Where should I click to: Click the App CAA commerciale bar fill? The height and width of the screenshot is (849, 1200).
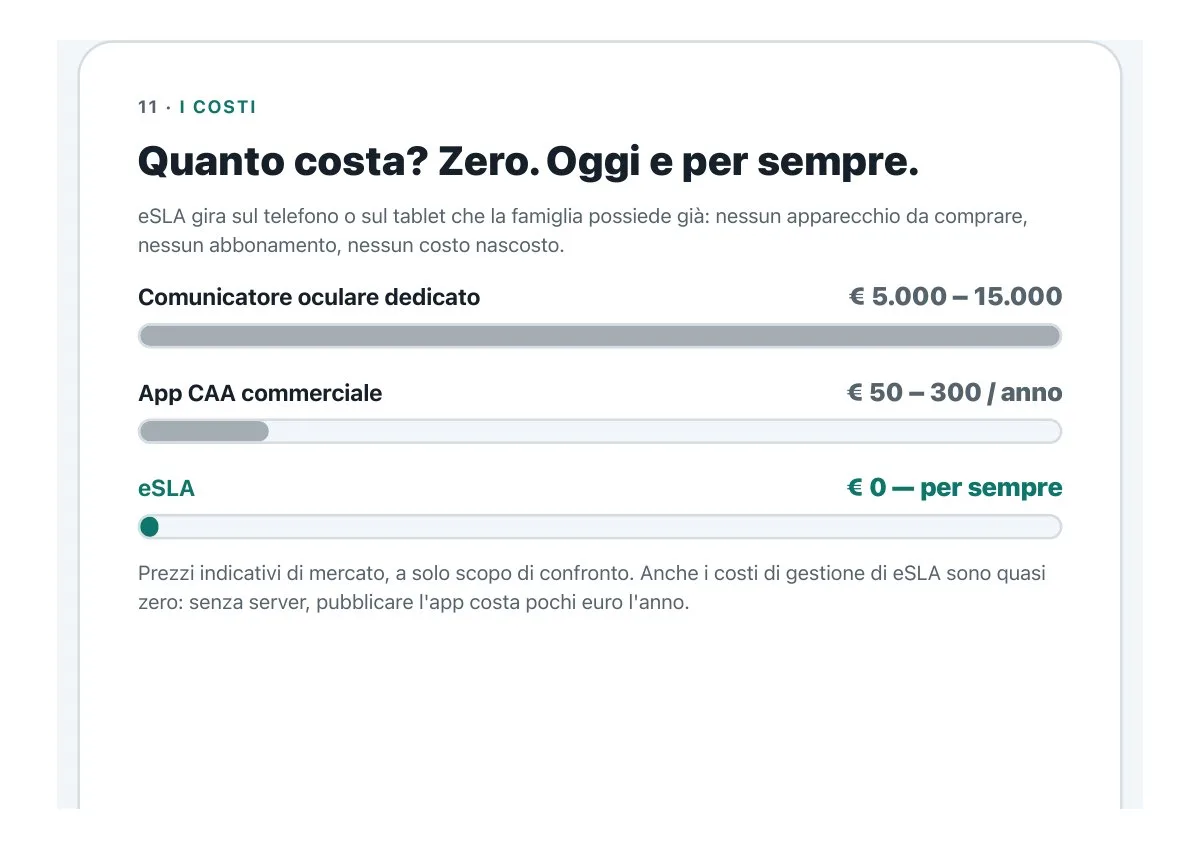(204, 431)
